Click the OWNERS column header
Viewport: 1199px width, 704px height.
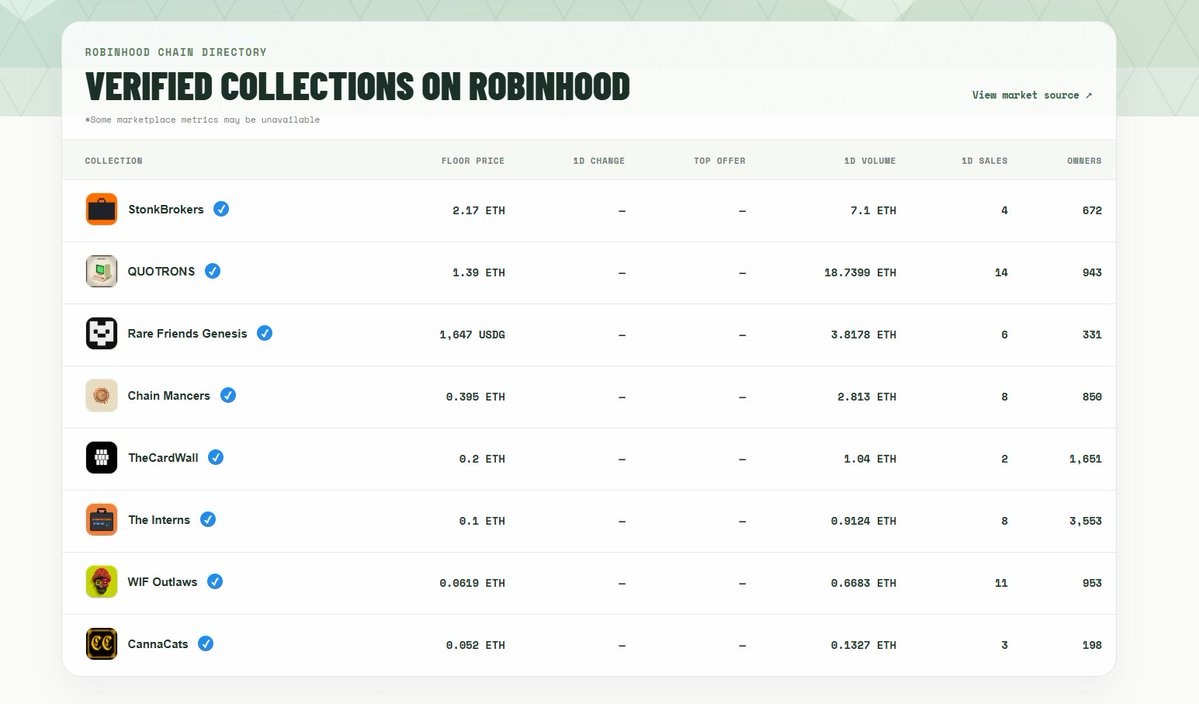tap(1084, 161)
